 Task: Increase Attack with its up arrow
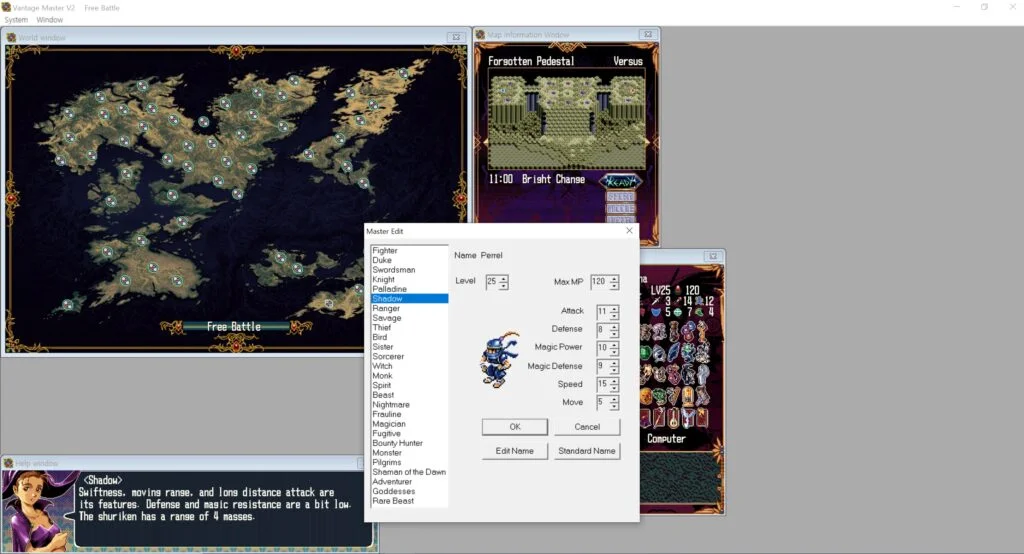tap(614, 308)
